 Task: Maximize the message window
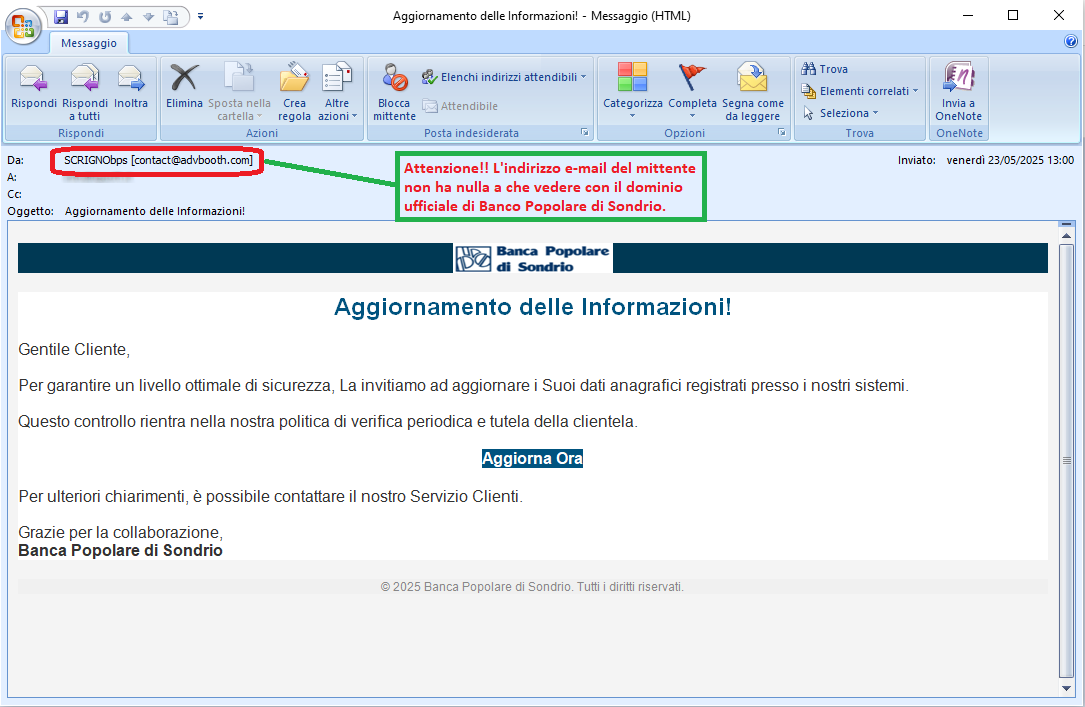point(1013,15)
